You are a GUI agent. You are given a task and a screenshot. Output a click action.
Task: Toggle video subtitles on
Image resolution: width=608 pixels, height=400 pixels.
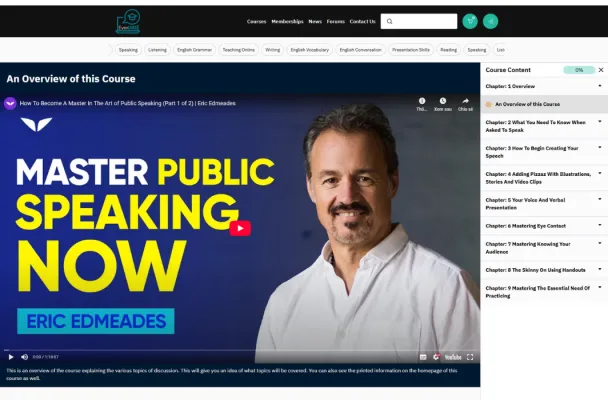[x=422, y=356]
